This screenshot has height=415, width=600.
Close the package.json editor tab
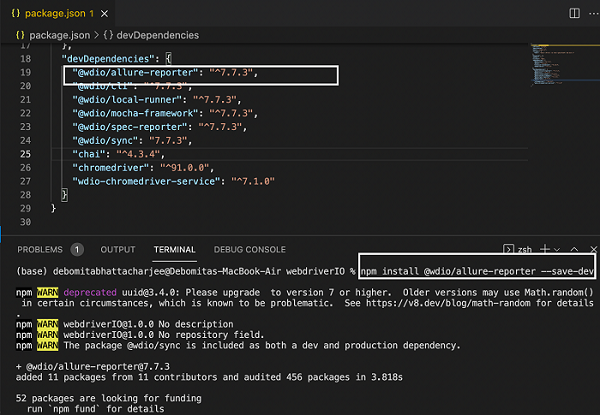104,15
